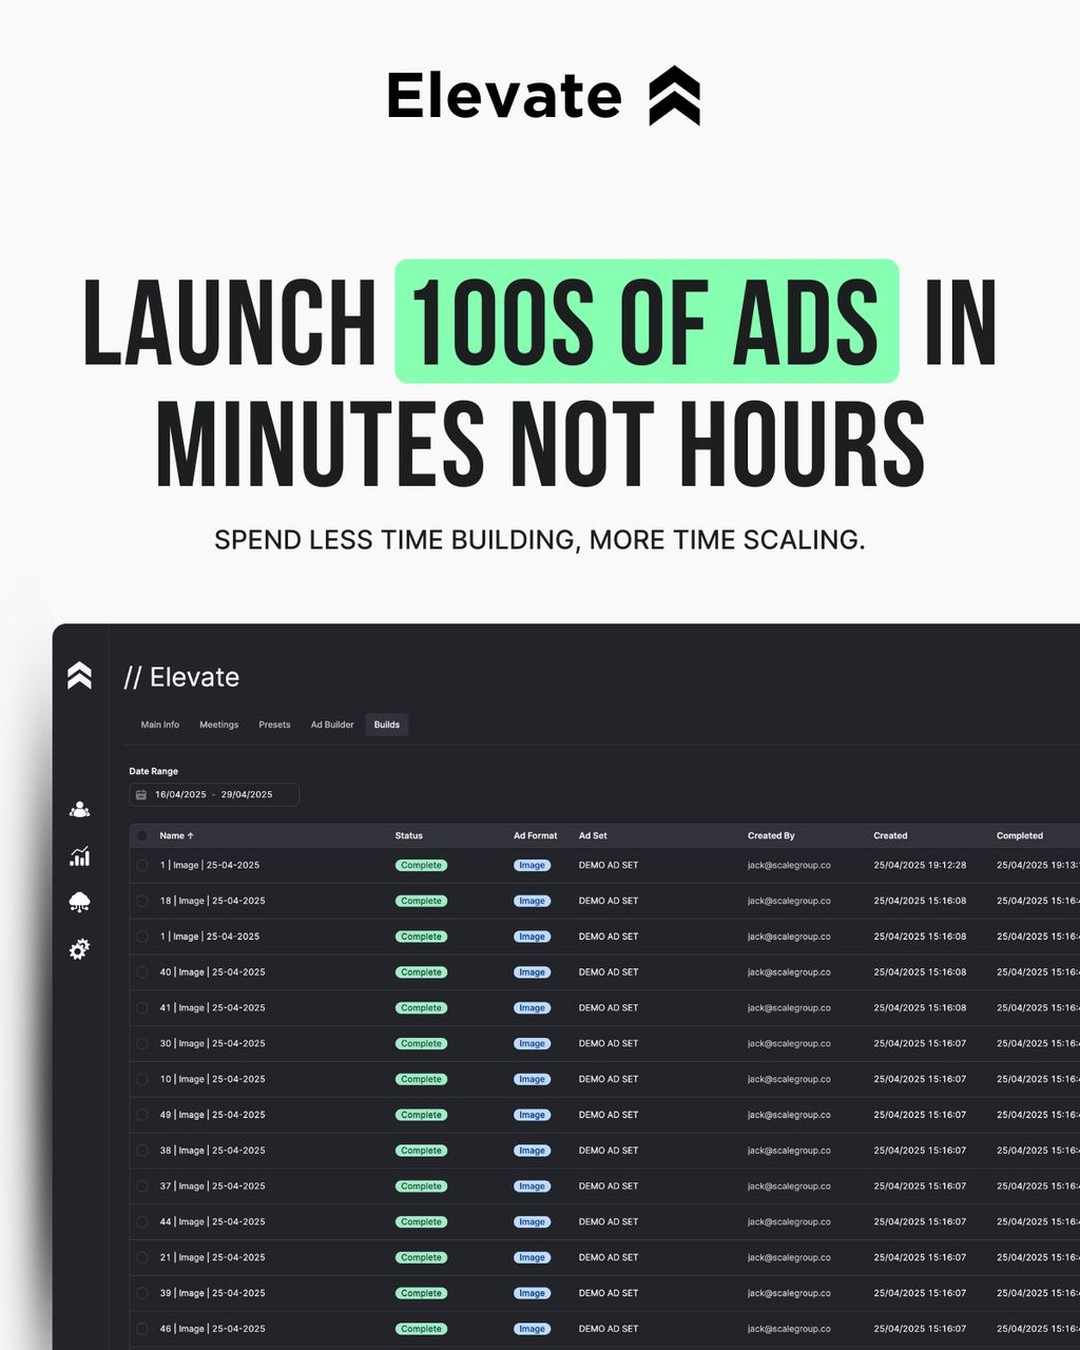Tick the 49 | Image row checkbox
This screenshot has width=1080, height=1350.
click(x=142, y=1115)
